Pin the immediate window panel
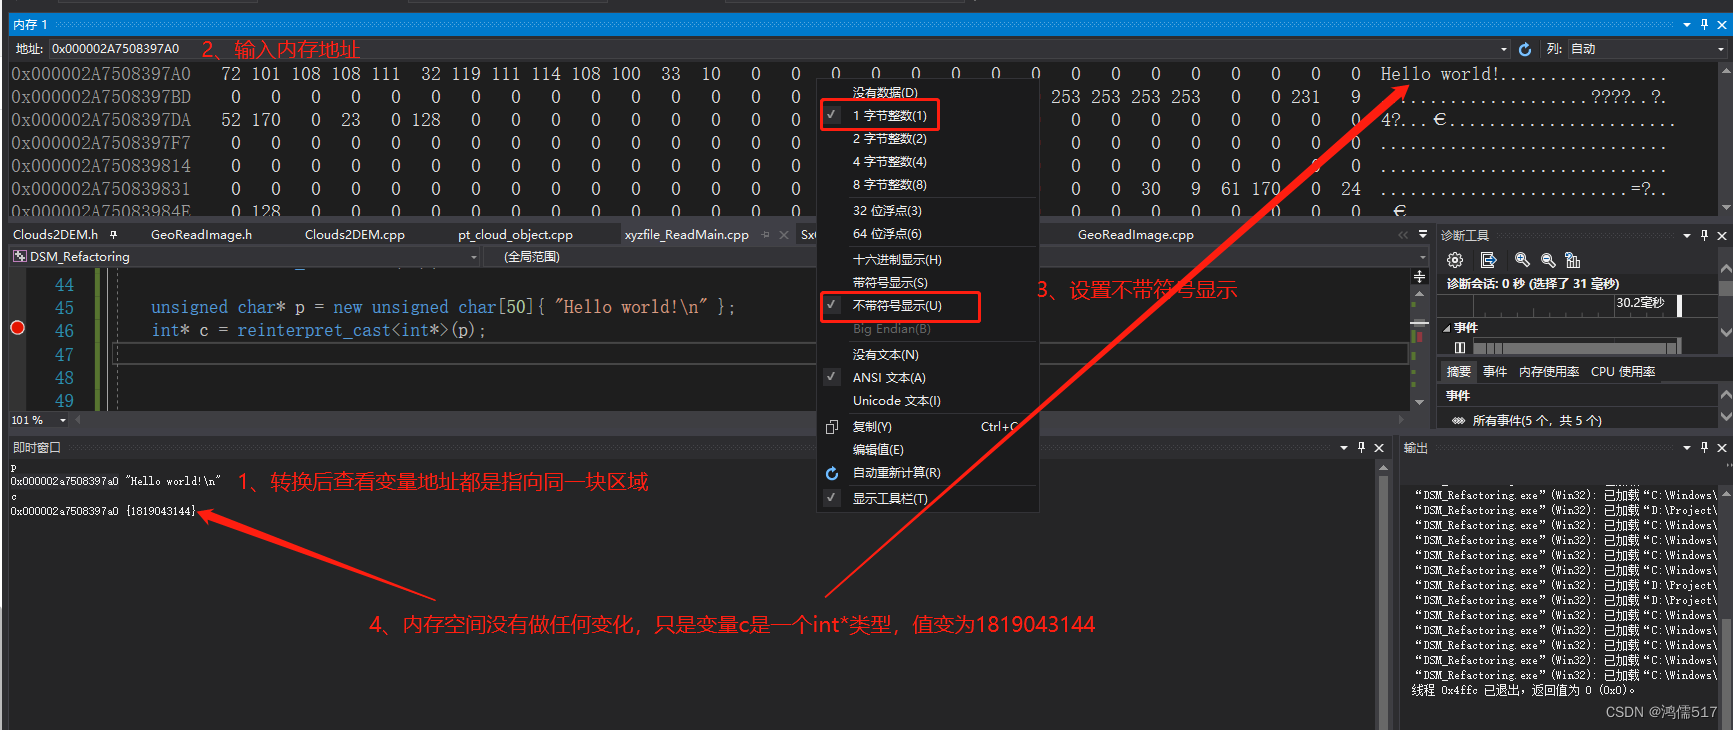This screenshot has width=1733, height=730. [x=1361, y=447]
